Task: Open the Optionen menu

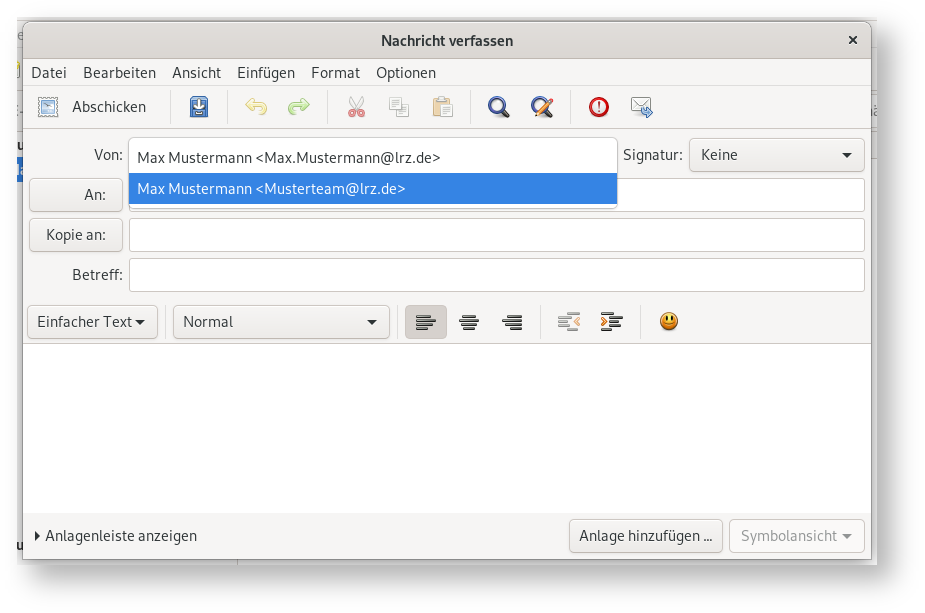Action: tap(406, 73)
